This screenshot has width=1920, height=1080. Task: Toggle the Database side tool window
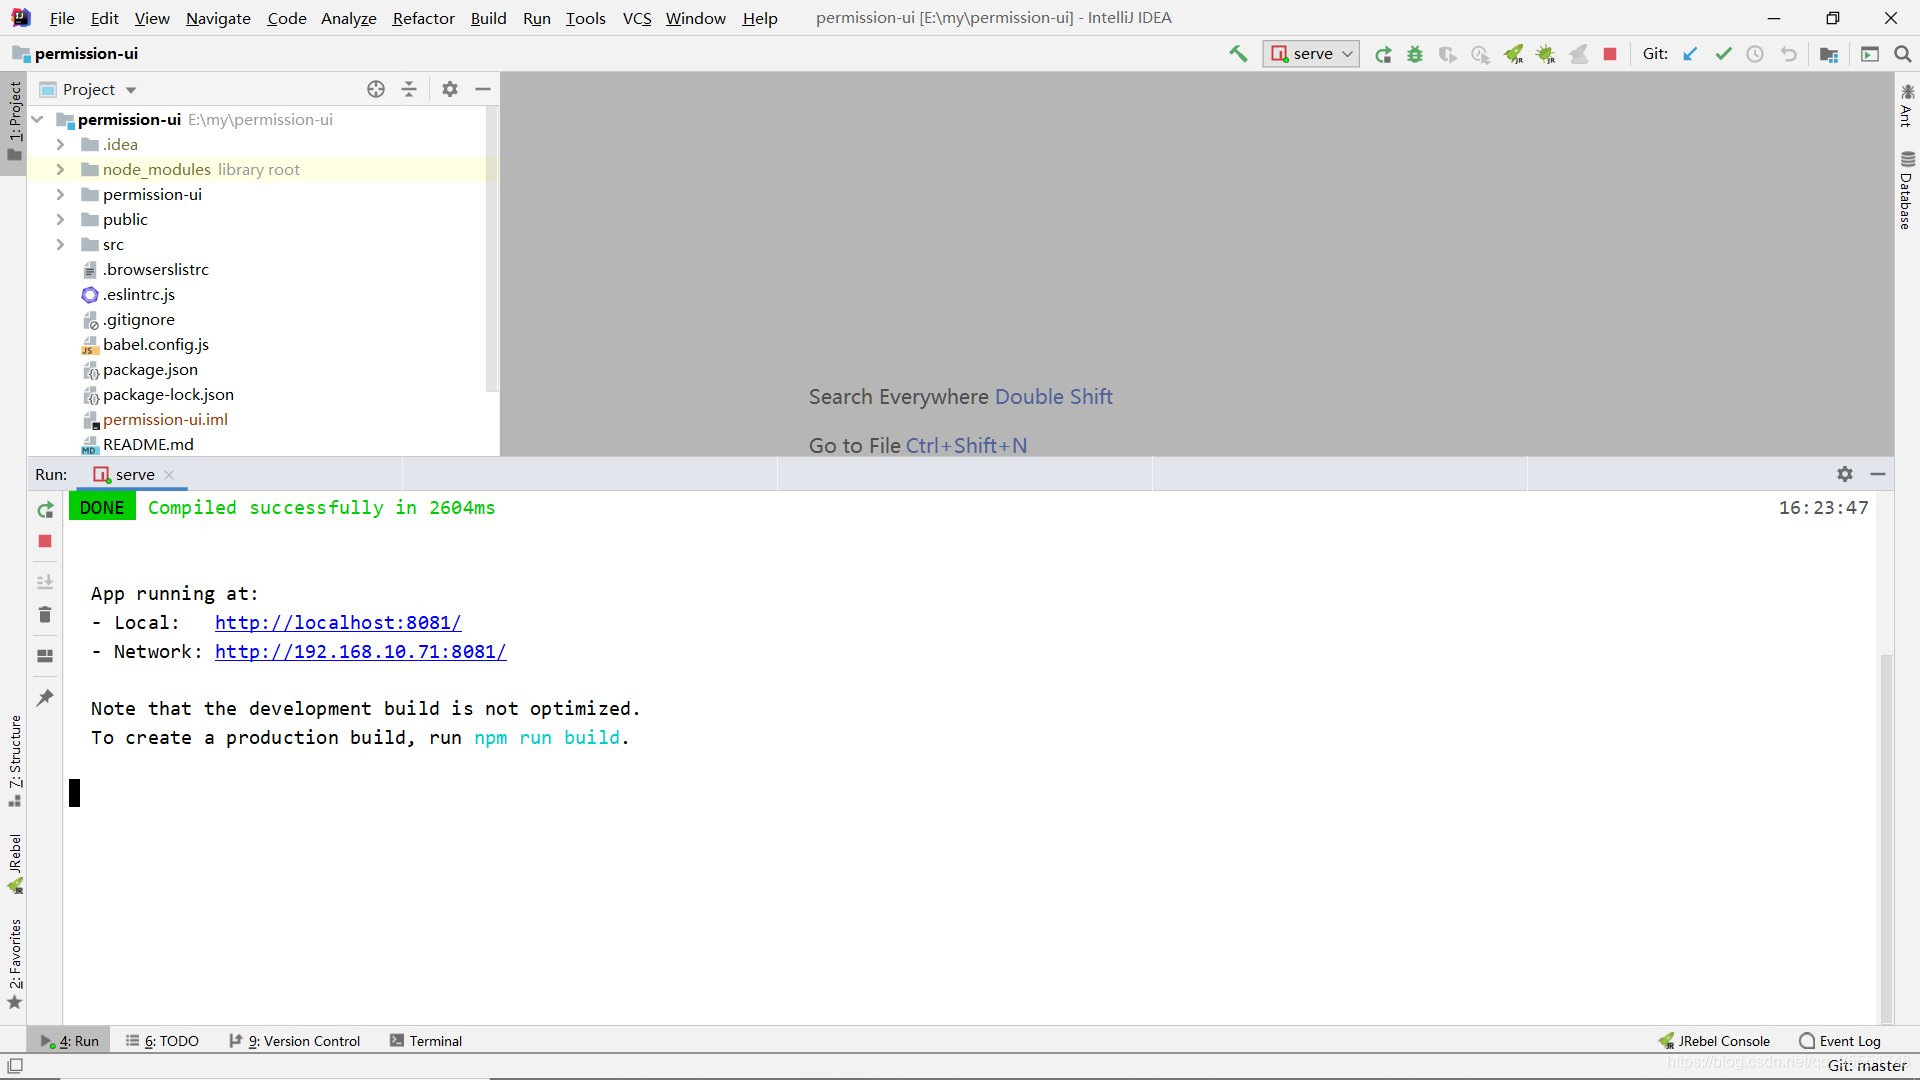1907,191
